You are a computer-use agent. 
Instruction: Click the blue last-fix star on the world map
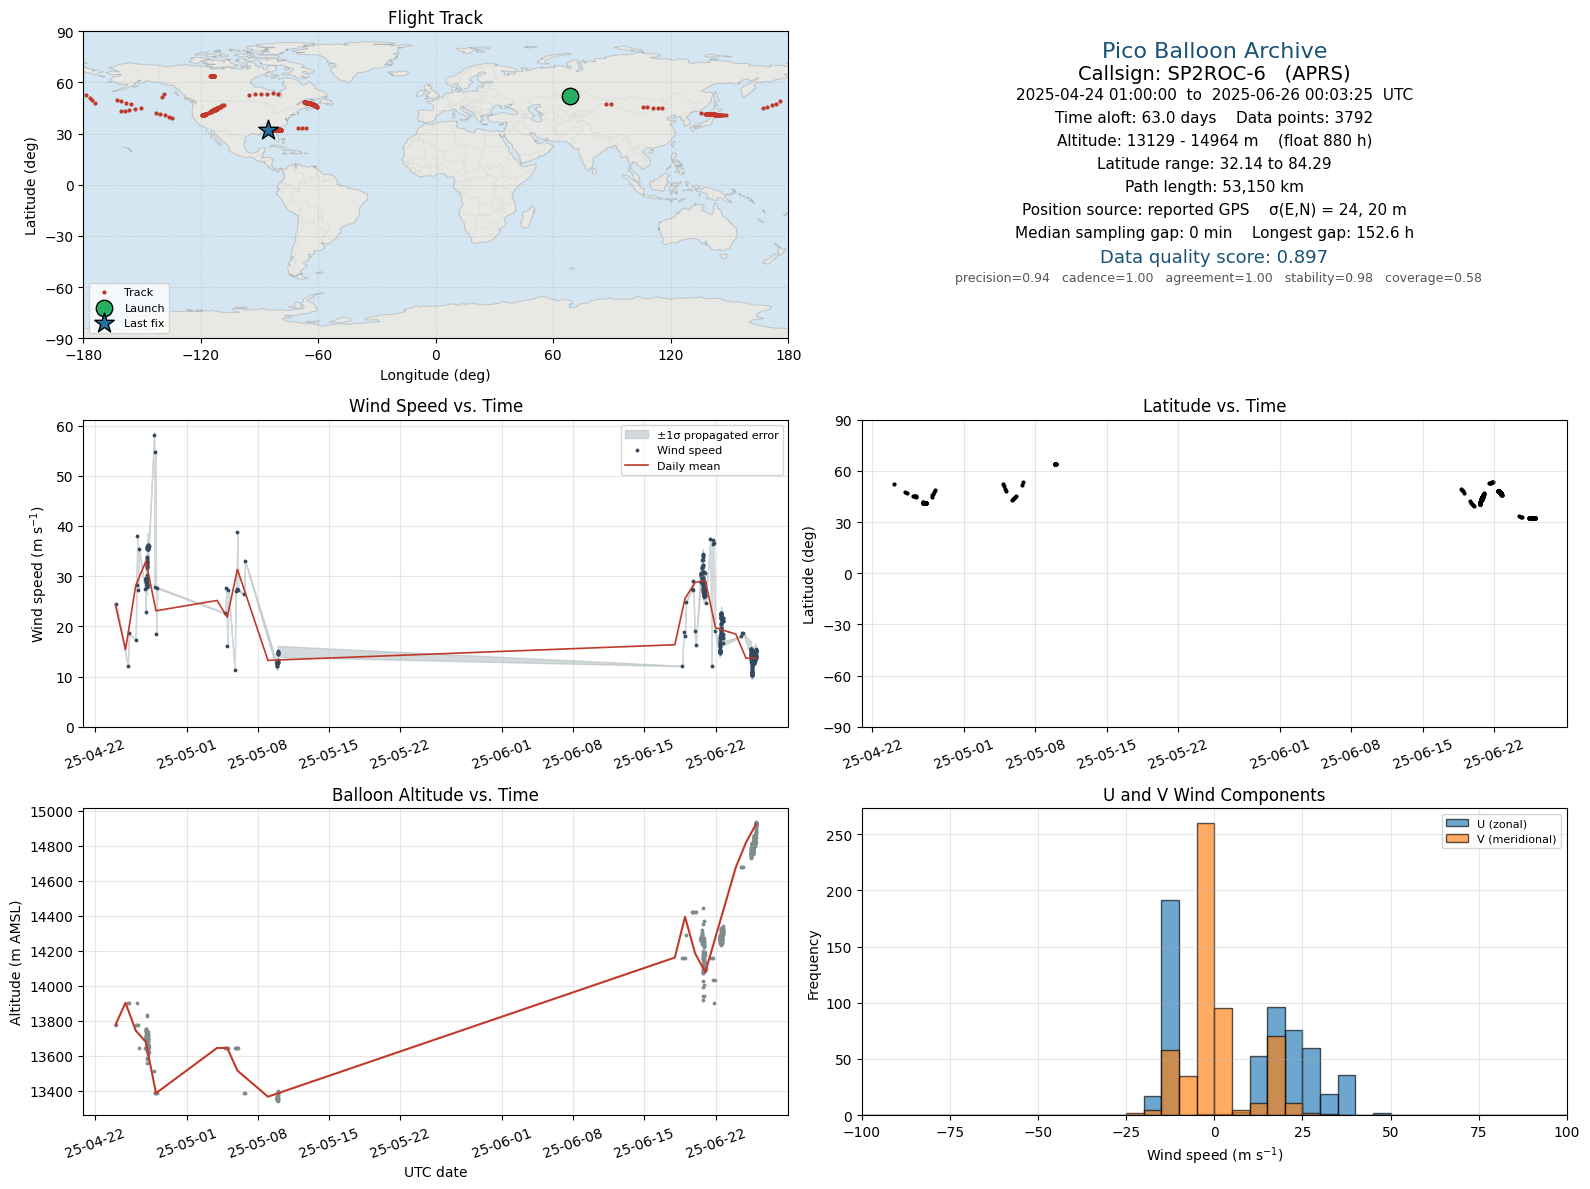(268, 130)
